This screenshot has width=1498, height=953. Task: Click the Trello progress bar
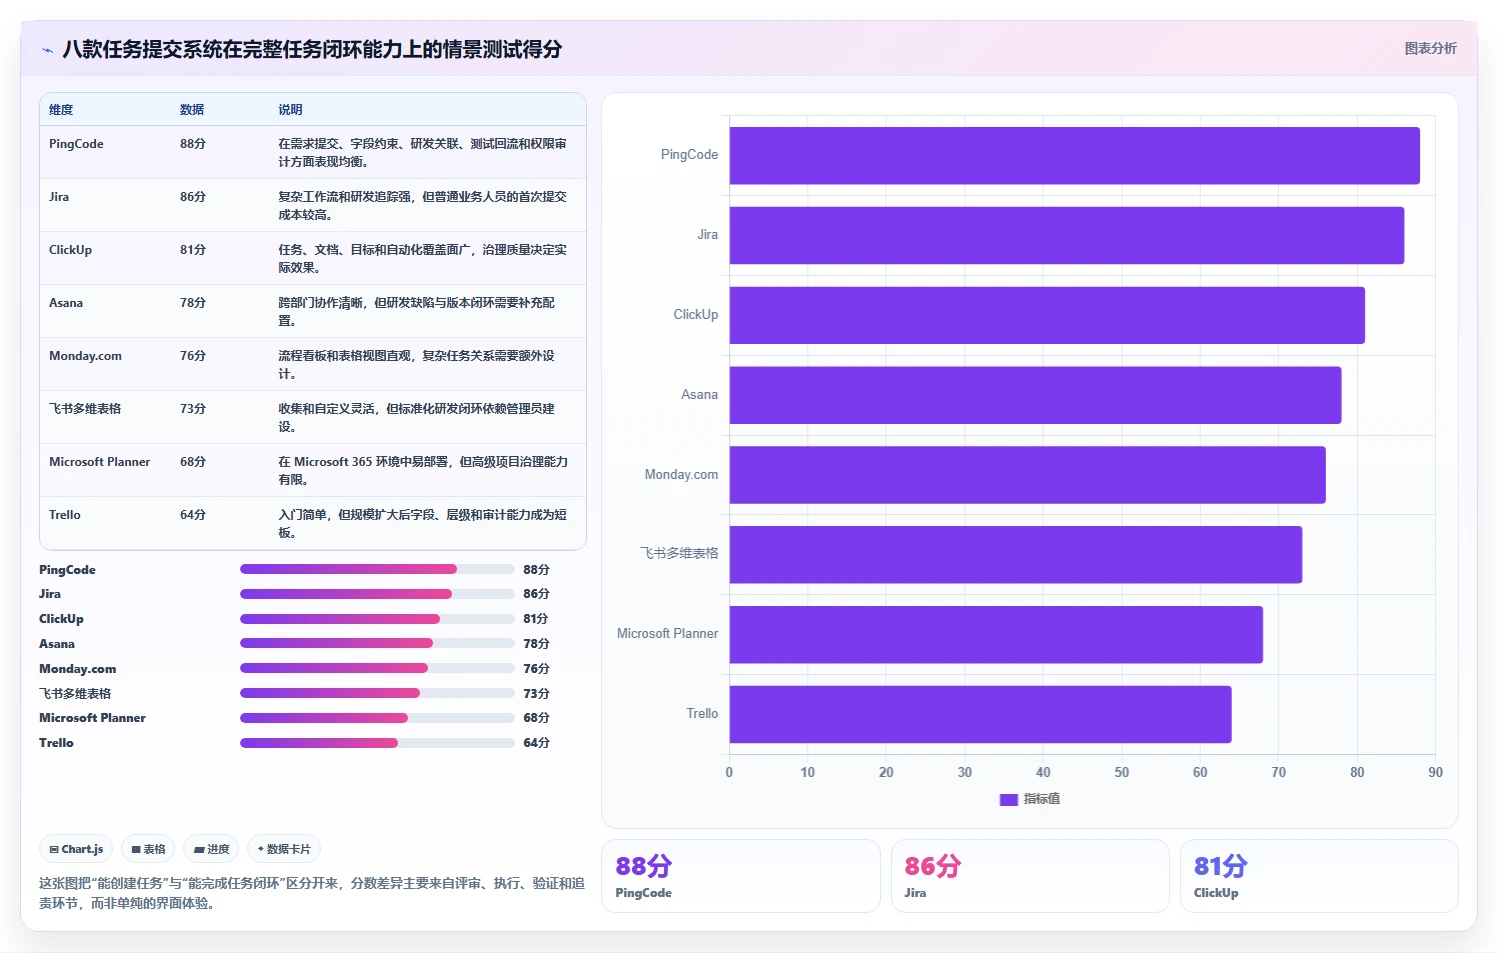click(377, 743)
